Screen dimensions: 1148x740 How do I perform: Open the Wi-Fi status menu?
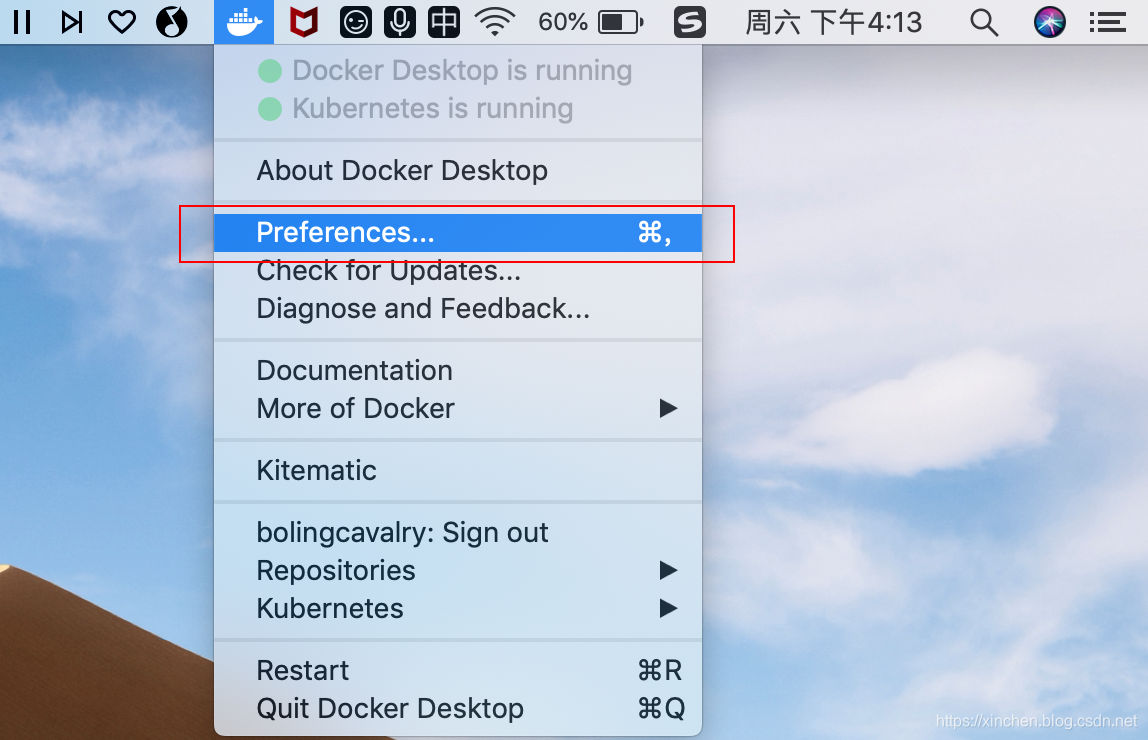pyautogui.click(x=495, y=21)
